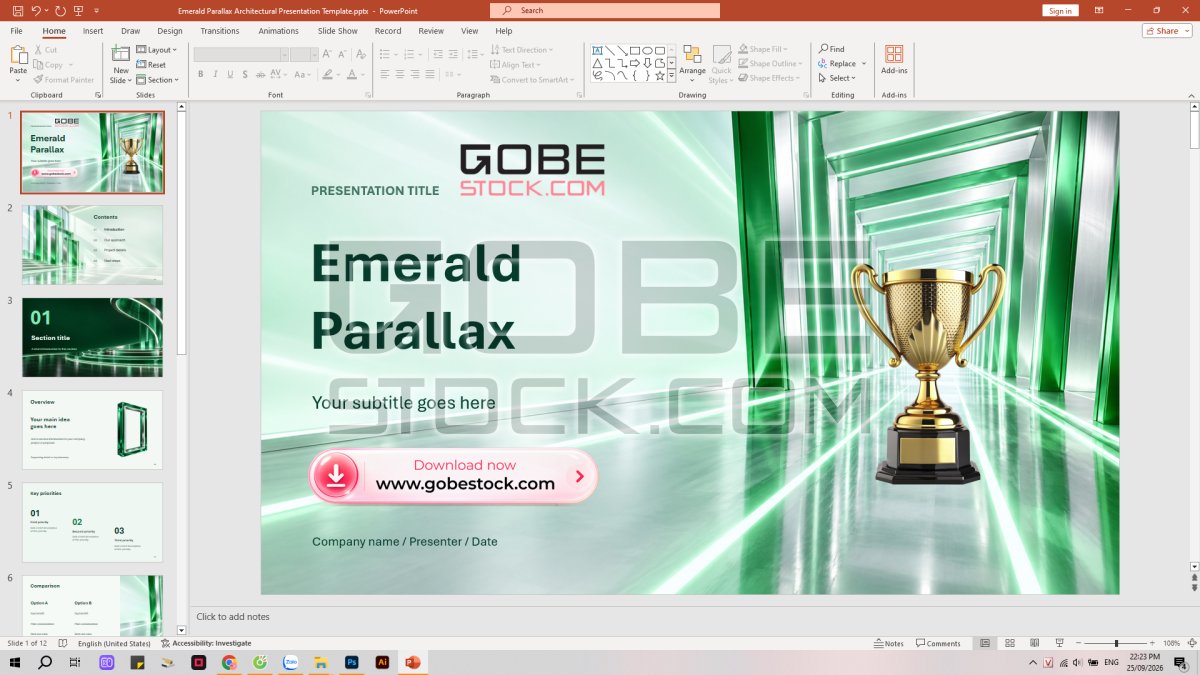Select slide 2 Contents thumbnail
The width and height of the screenshot is (1200, 675).
[x=92, y=245]
